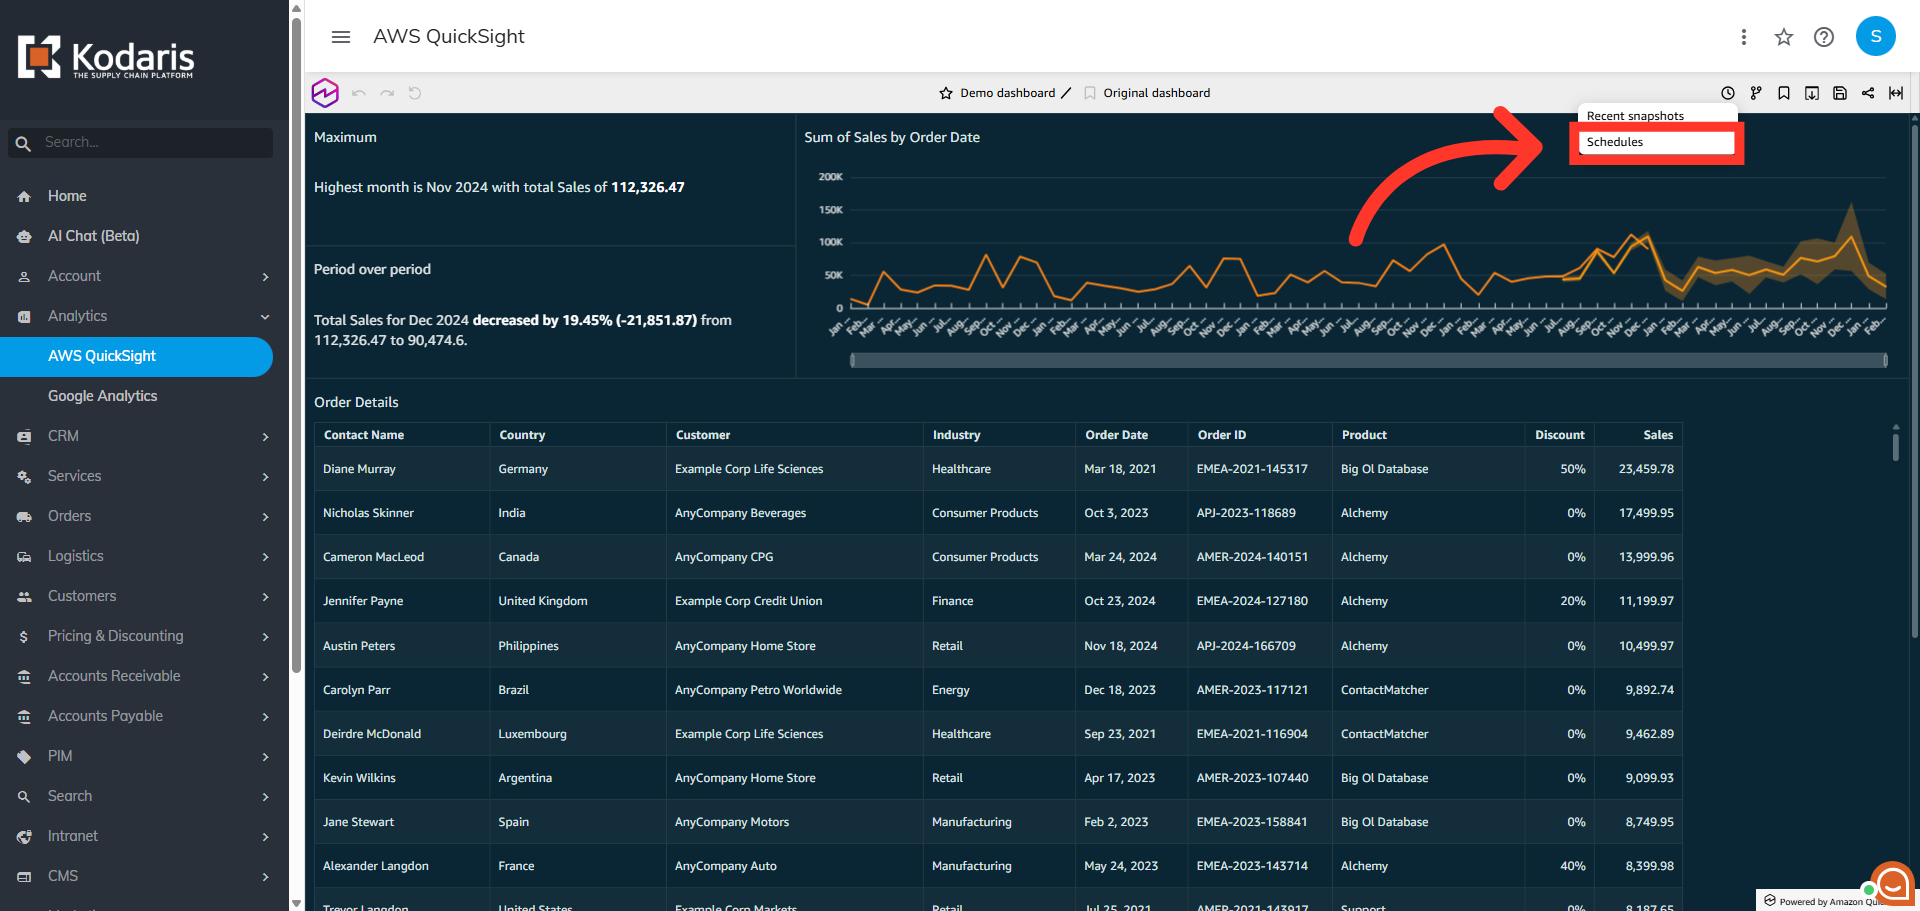Click the star beside Demo dashboard
Screen dimensions: 1920x911
point(946,93)
